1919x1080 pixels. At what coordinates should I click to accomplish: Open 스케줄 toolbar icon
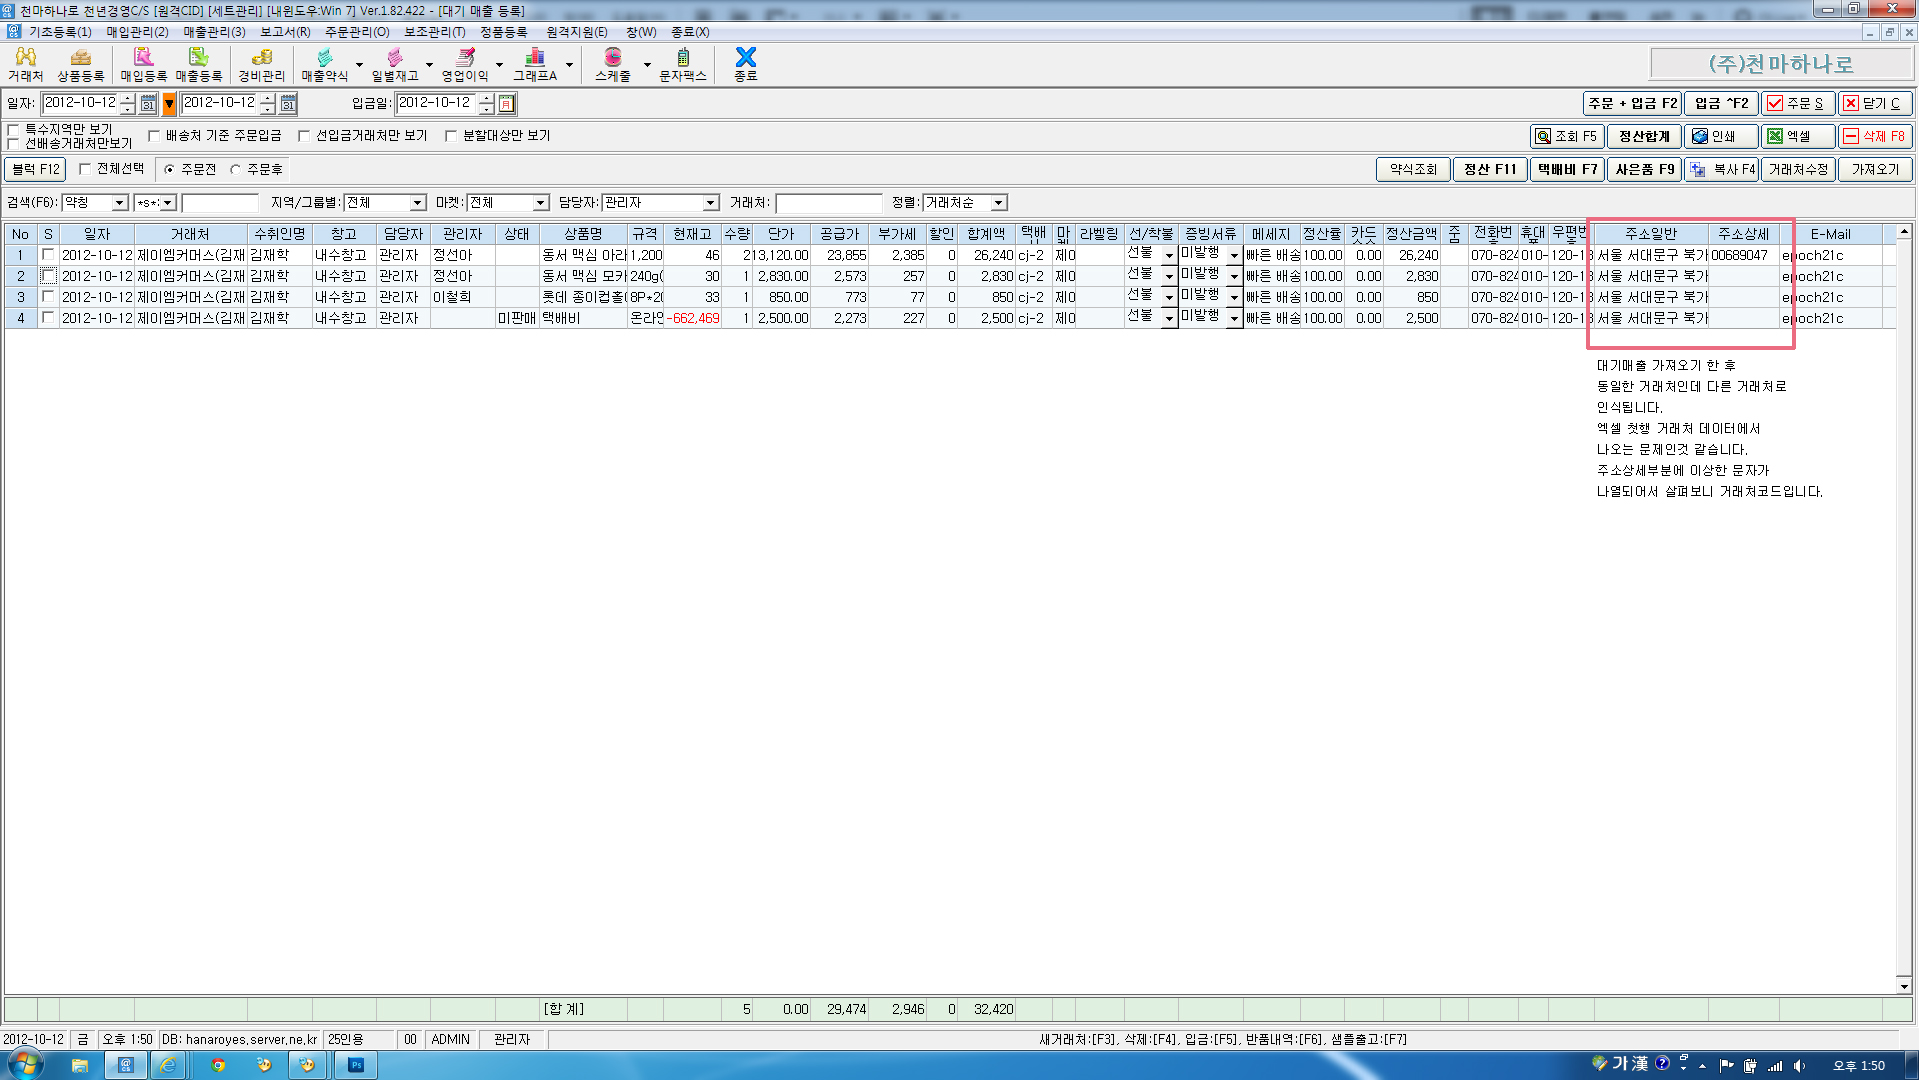click(613, 64)
